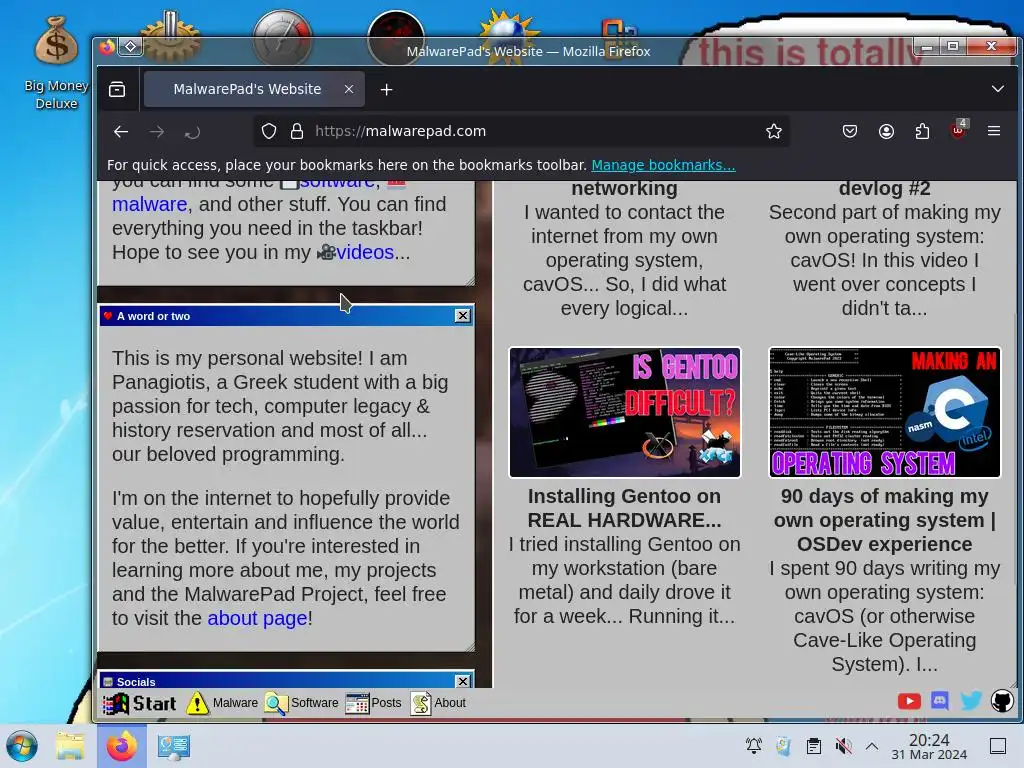The width and height of the screenshot is (1024, 768).
Task: Open the about page link
Action: [257, 618]
